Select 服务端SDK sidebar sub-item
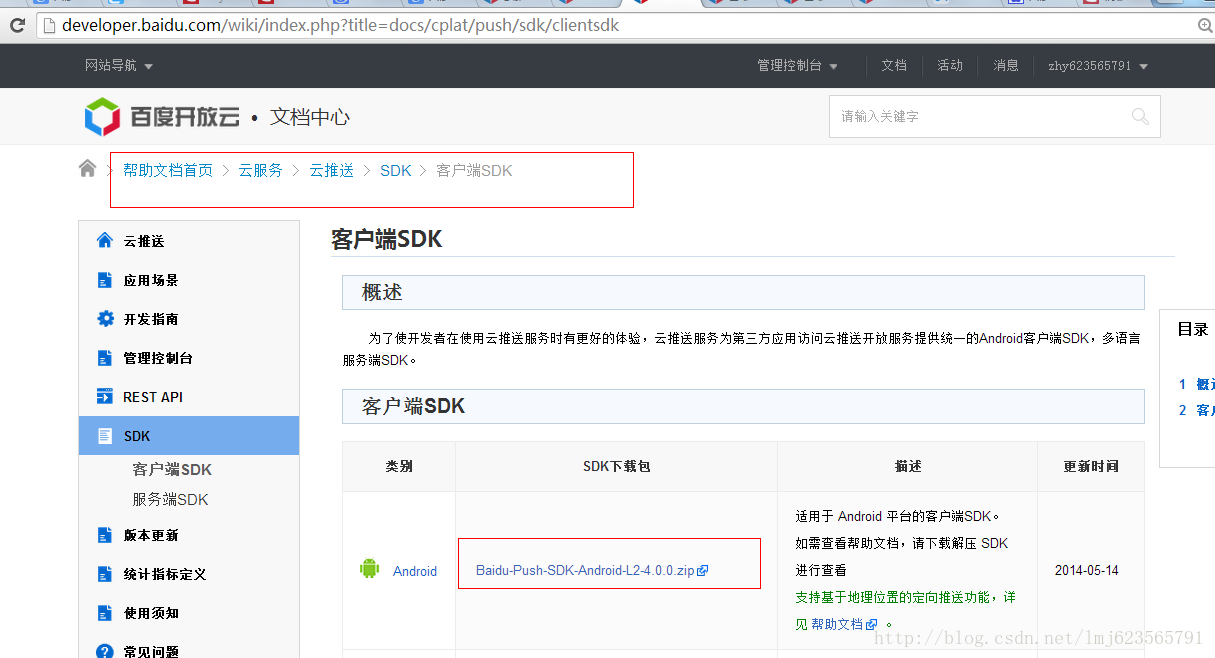 [x=171, y=499]
